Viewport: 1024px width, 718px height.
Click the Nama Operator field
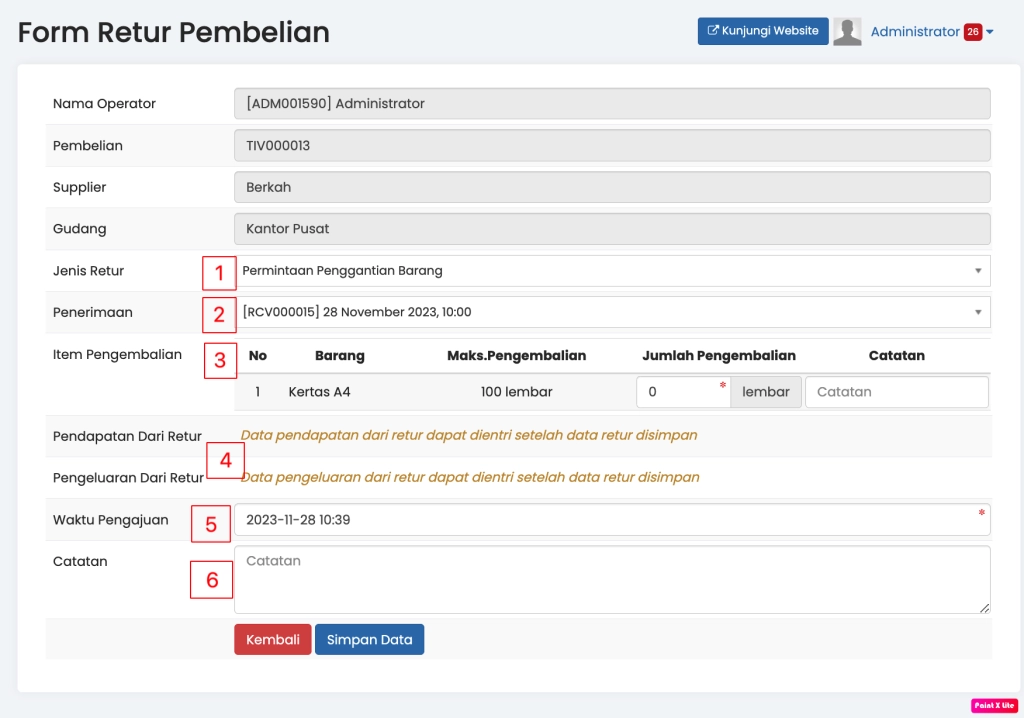(612, 103)
